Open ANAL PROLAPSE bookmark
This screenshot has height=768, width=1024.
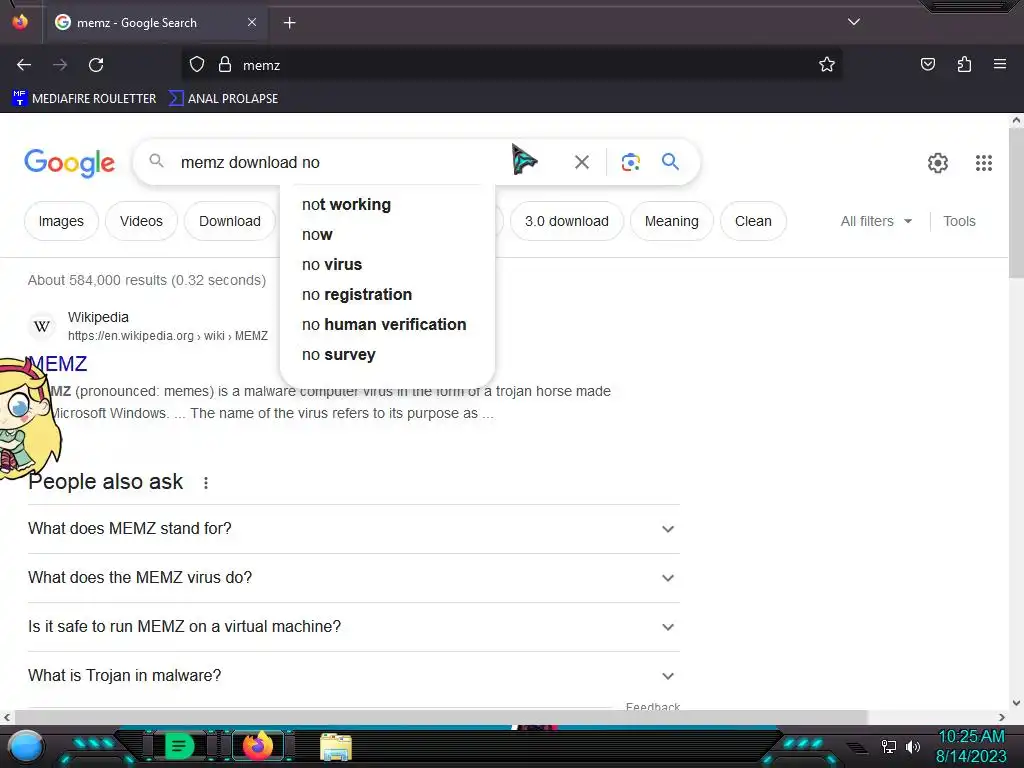[x=223, y=99]
